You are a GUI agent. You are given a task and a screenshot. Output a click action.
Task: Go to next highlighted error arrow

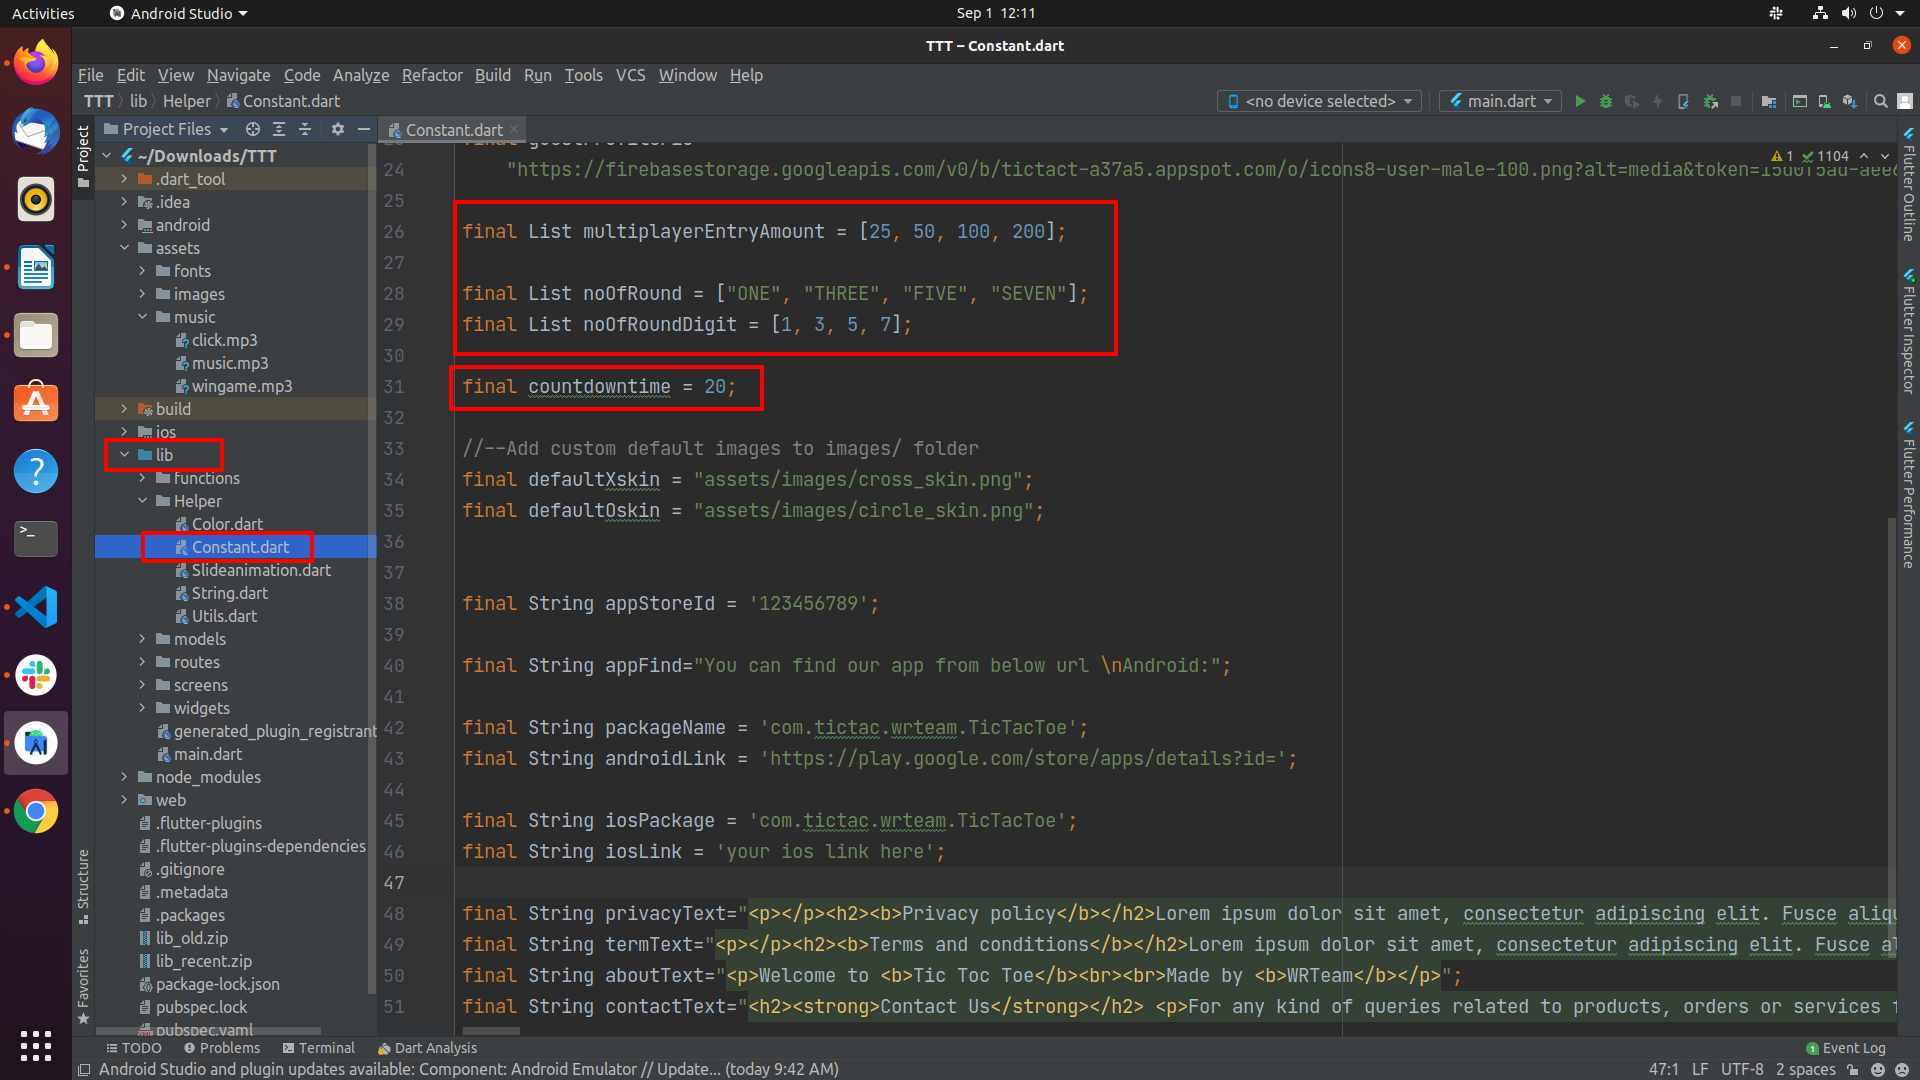pos(1885,156)
